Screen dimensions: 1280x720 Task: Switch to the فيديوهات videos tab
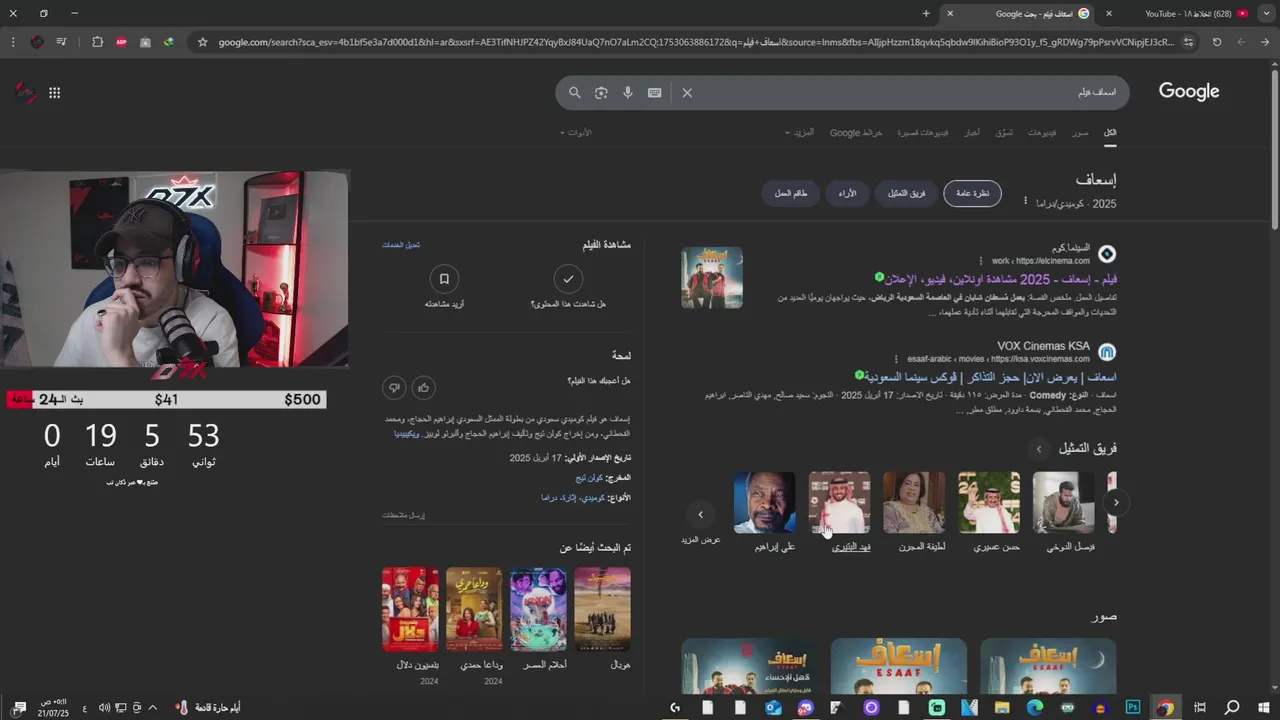(1041, 132)
